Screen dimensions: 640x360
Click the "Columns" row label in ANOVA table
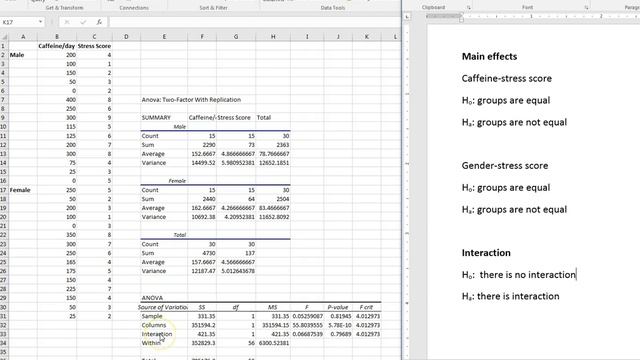tap(164, 325)
